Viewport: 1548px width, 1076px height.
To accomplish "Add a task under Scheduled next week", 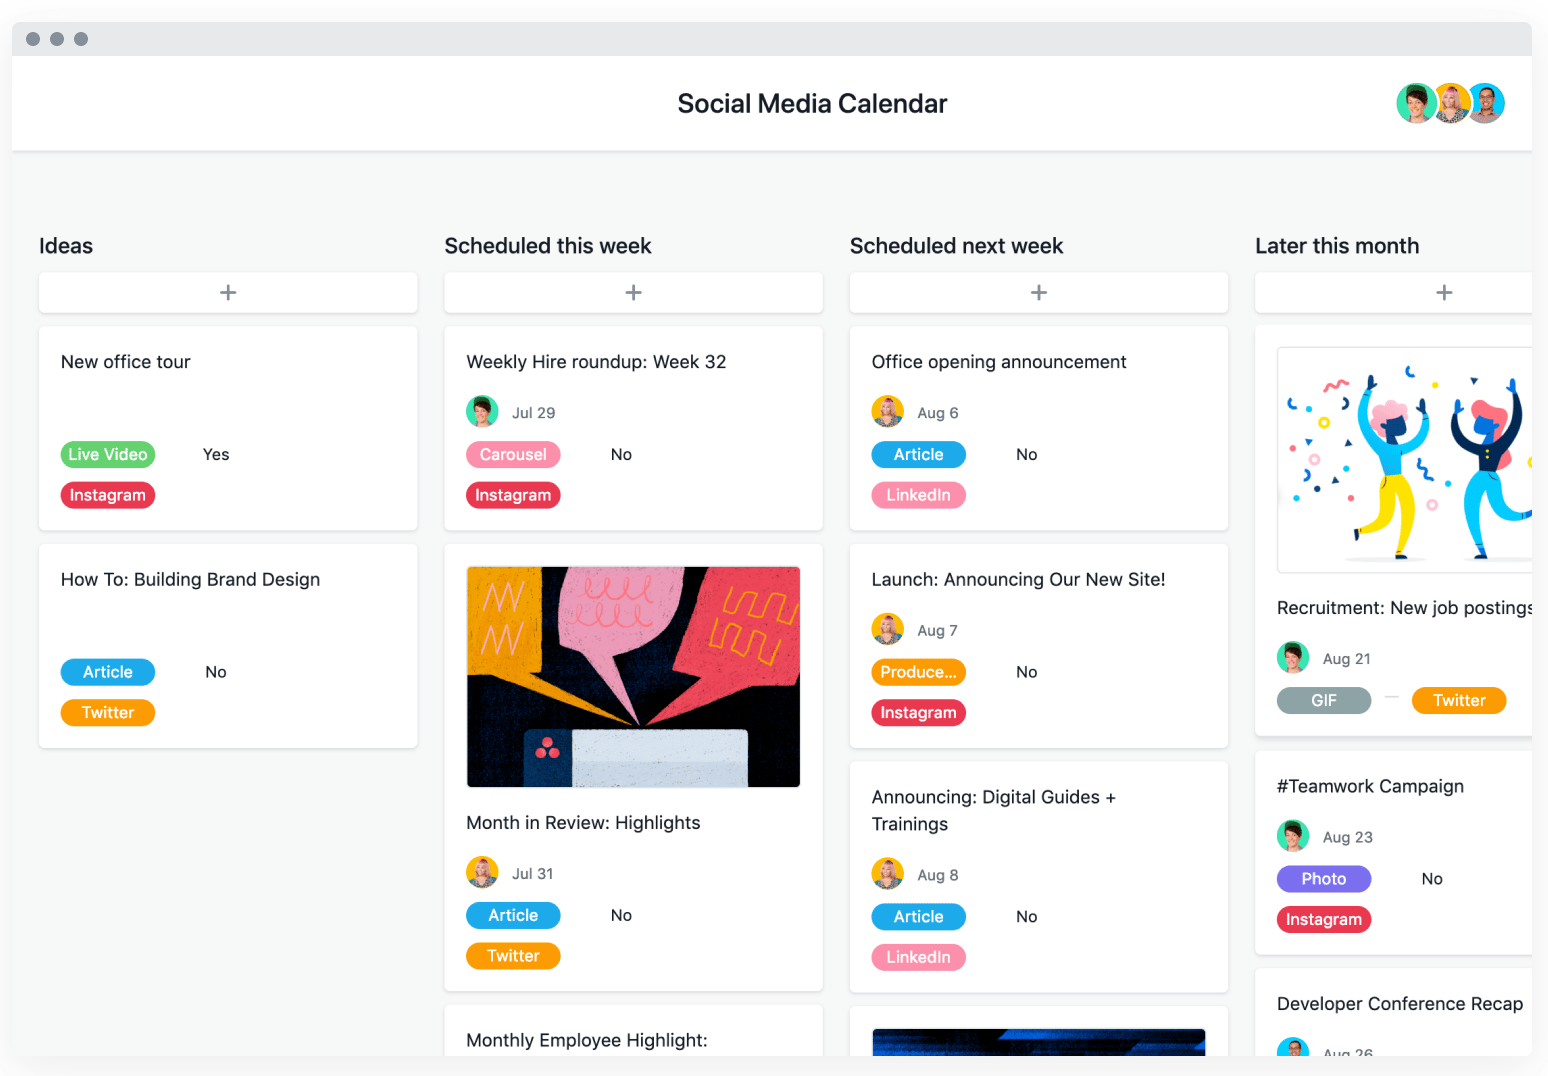I will click(x=1038, y=292).
